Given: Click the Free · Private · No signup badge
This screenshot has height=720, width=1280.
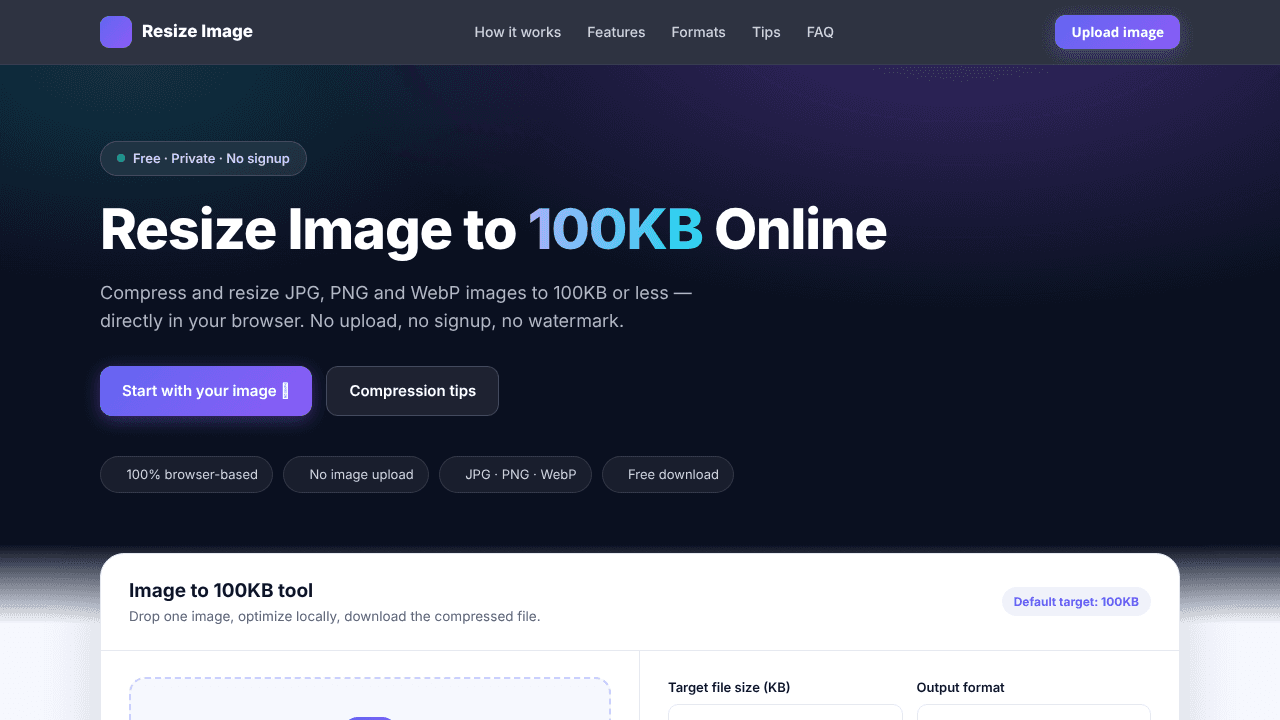Looking at the screenshot, I should pos(203,158).
